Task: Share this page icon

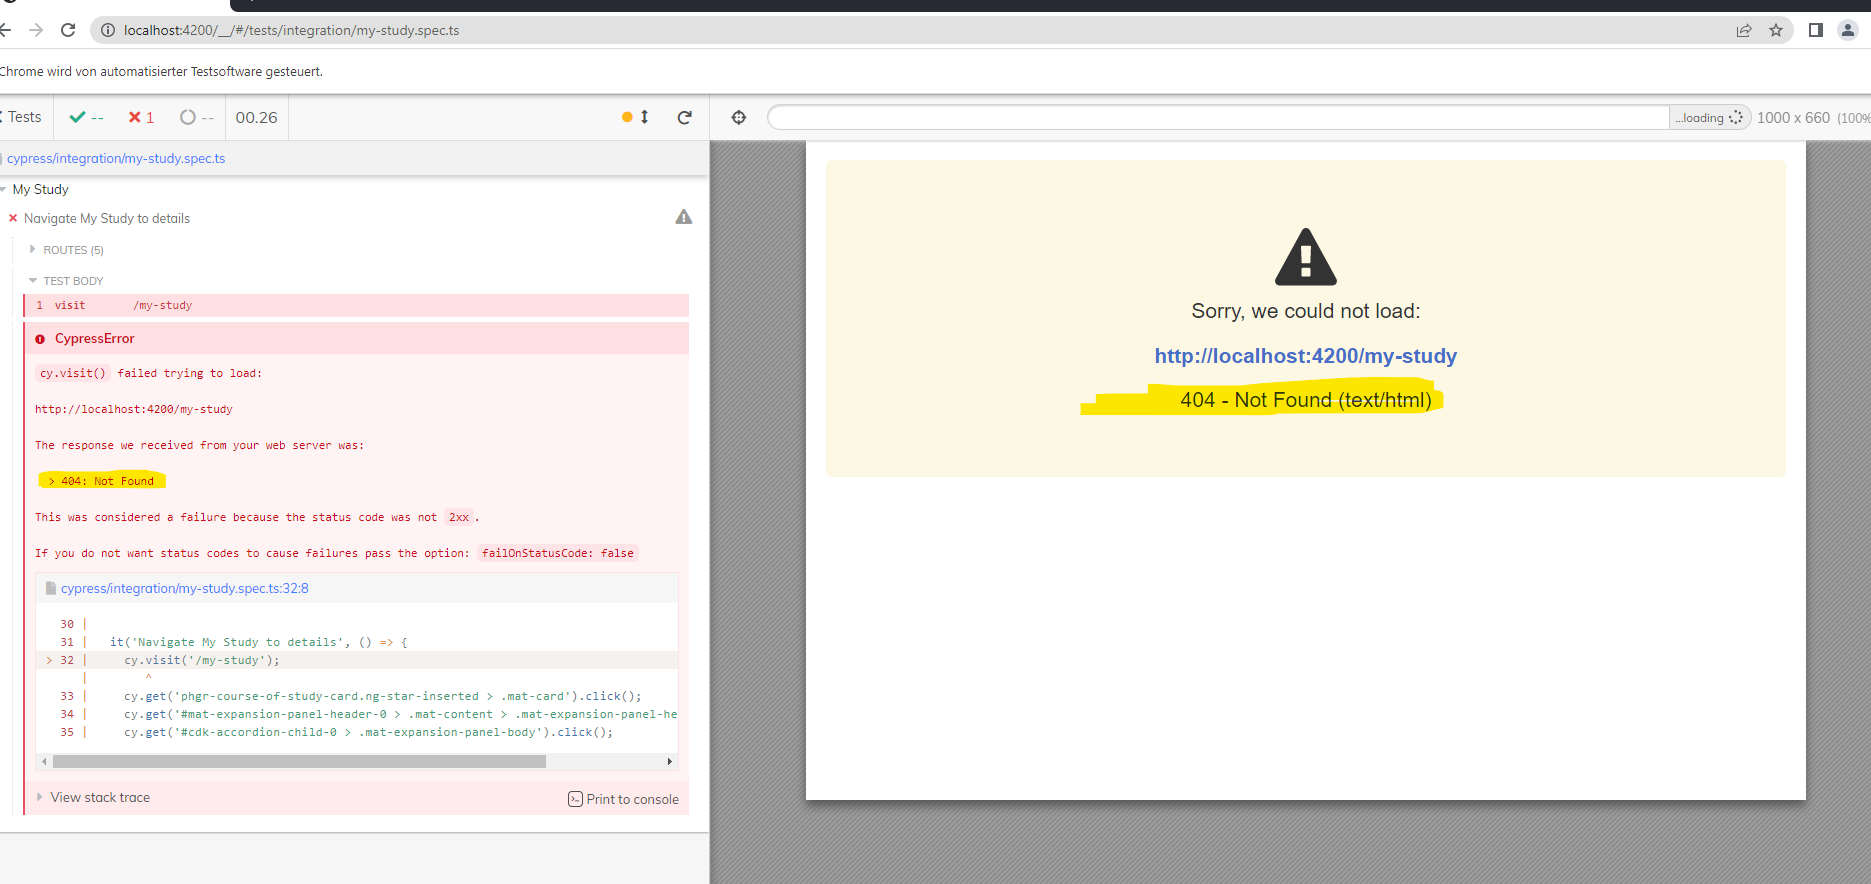Action: point(1744,30)
